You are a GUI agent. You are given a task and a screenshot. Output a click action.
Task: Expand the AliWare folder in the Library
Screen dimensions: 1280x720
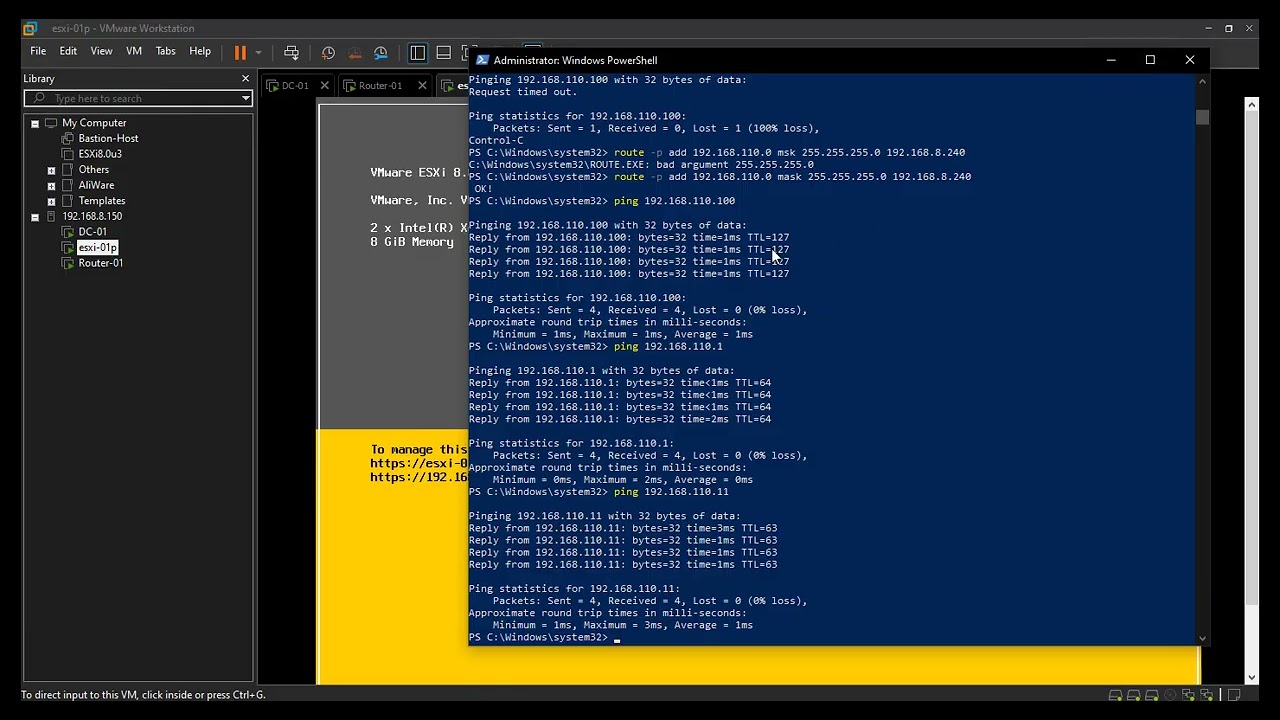tap(51, 185)
